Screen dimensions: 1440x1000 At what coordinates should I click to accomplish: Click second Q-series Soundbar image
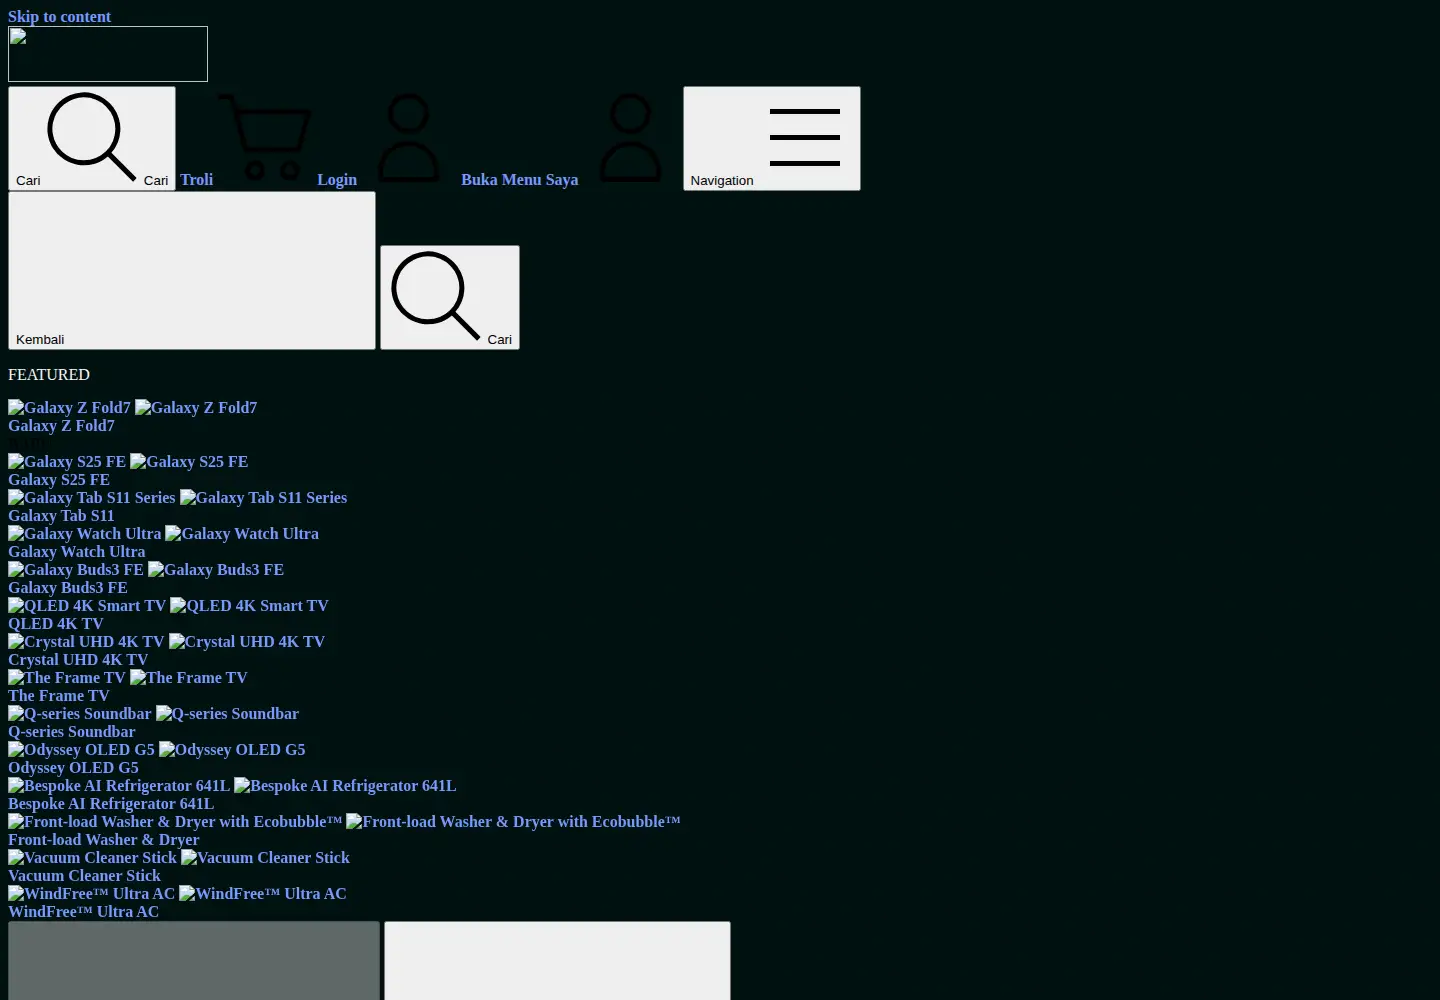[x=227, y=714]
